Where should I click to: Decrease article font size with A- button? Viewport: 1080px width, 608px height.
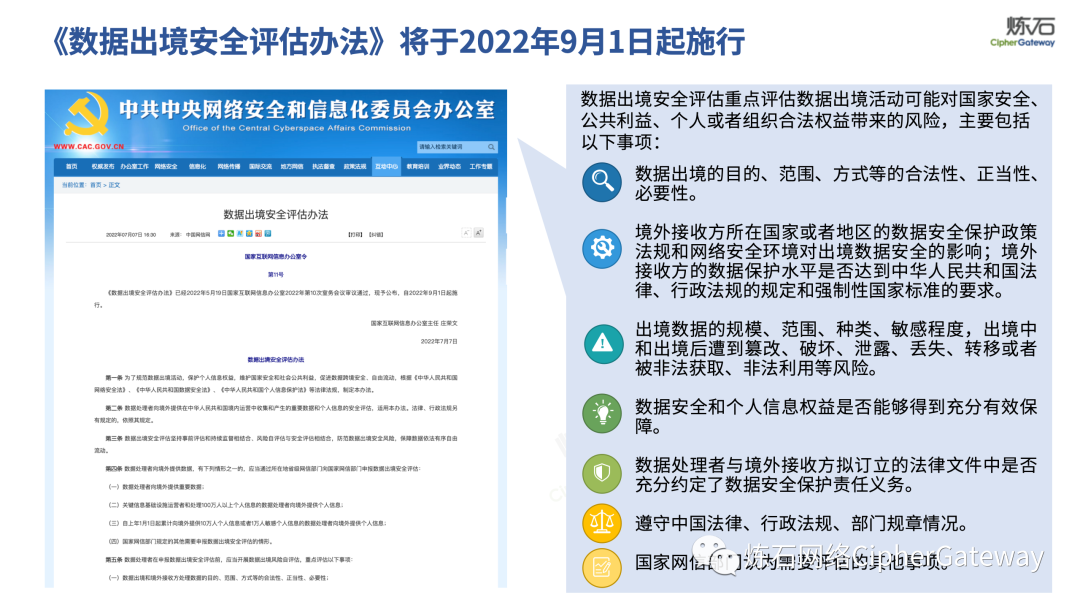coord(466,233)
